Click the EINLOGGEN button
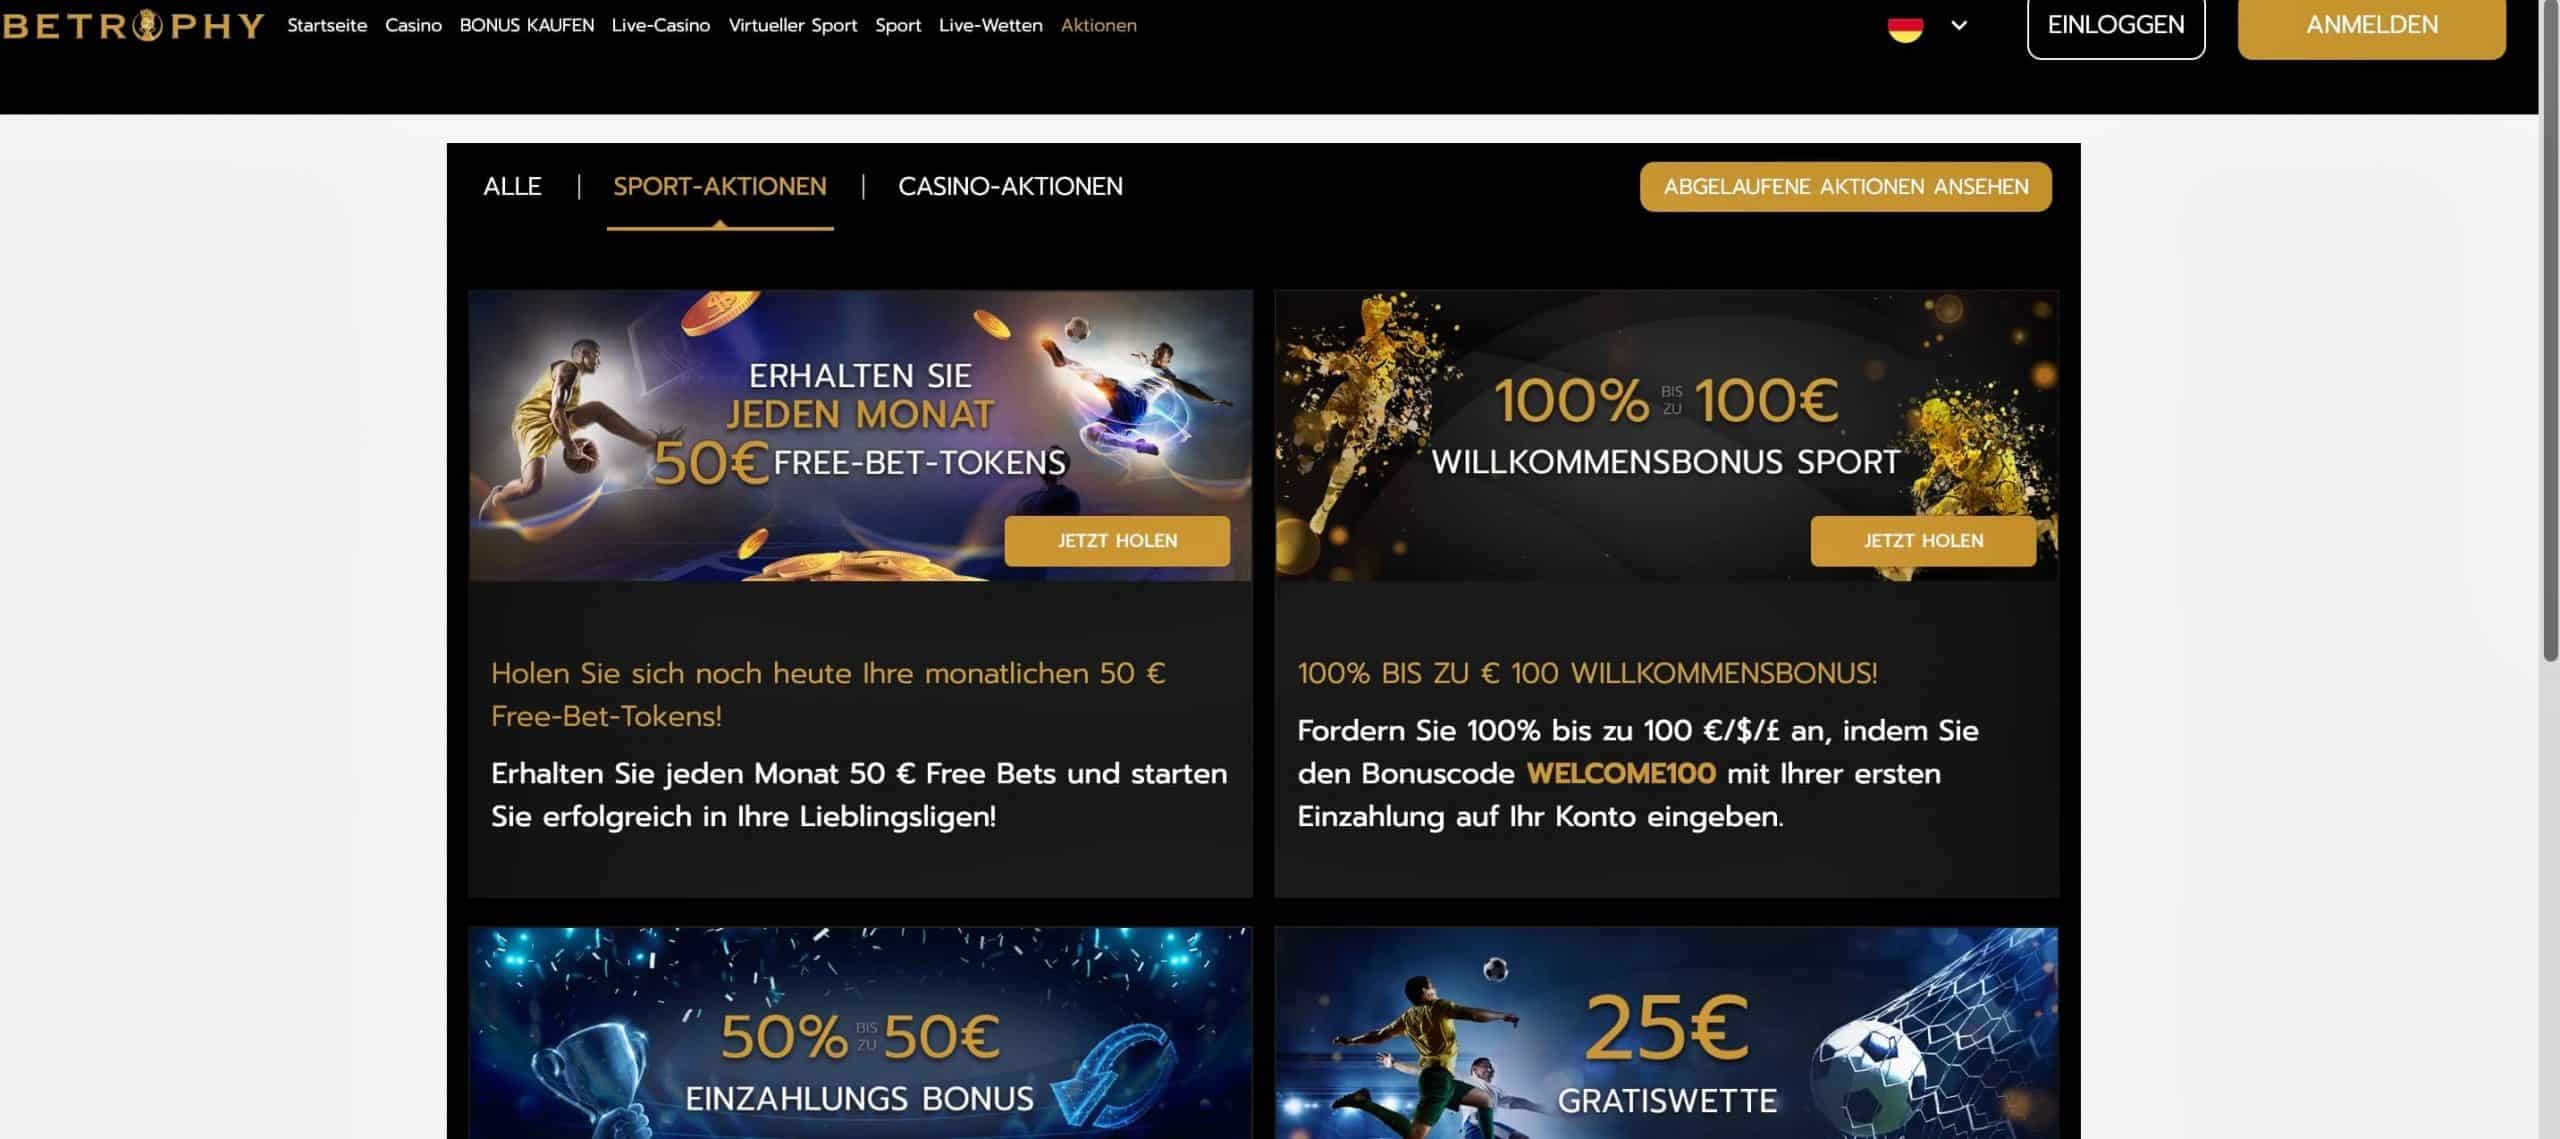The image size is (2560, 1139). point(2116,26)
